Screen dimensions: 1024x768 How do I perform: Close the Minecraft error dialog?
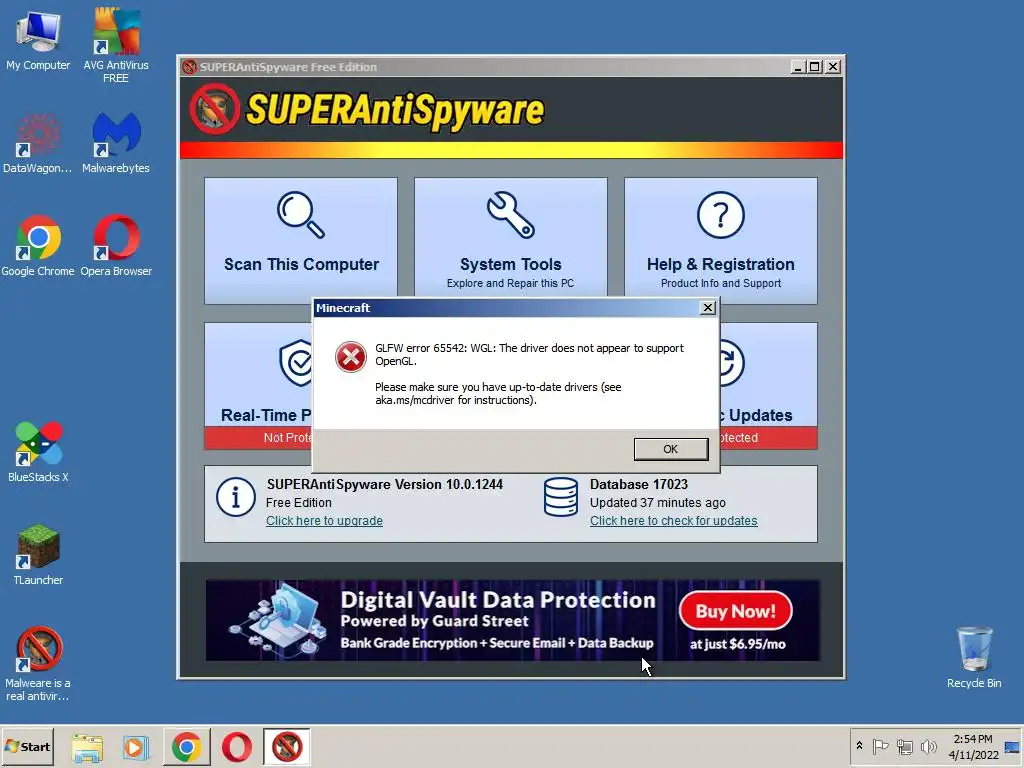pyautogui.click(x=707, y=308)
